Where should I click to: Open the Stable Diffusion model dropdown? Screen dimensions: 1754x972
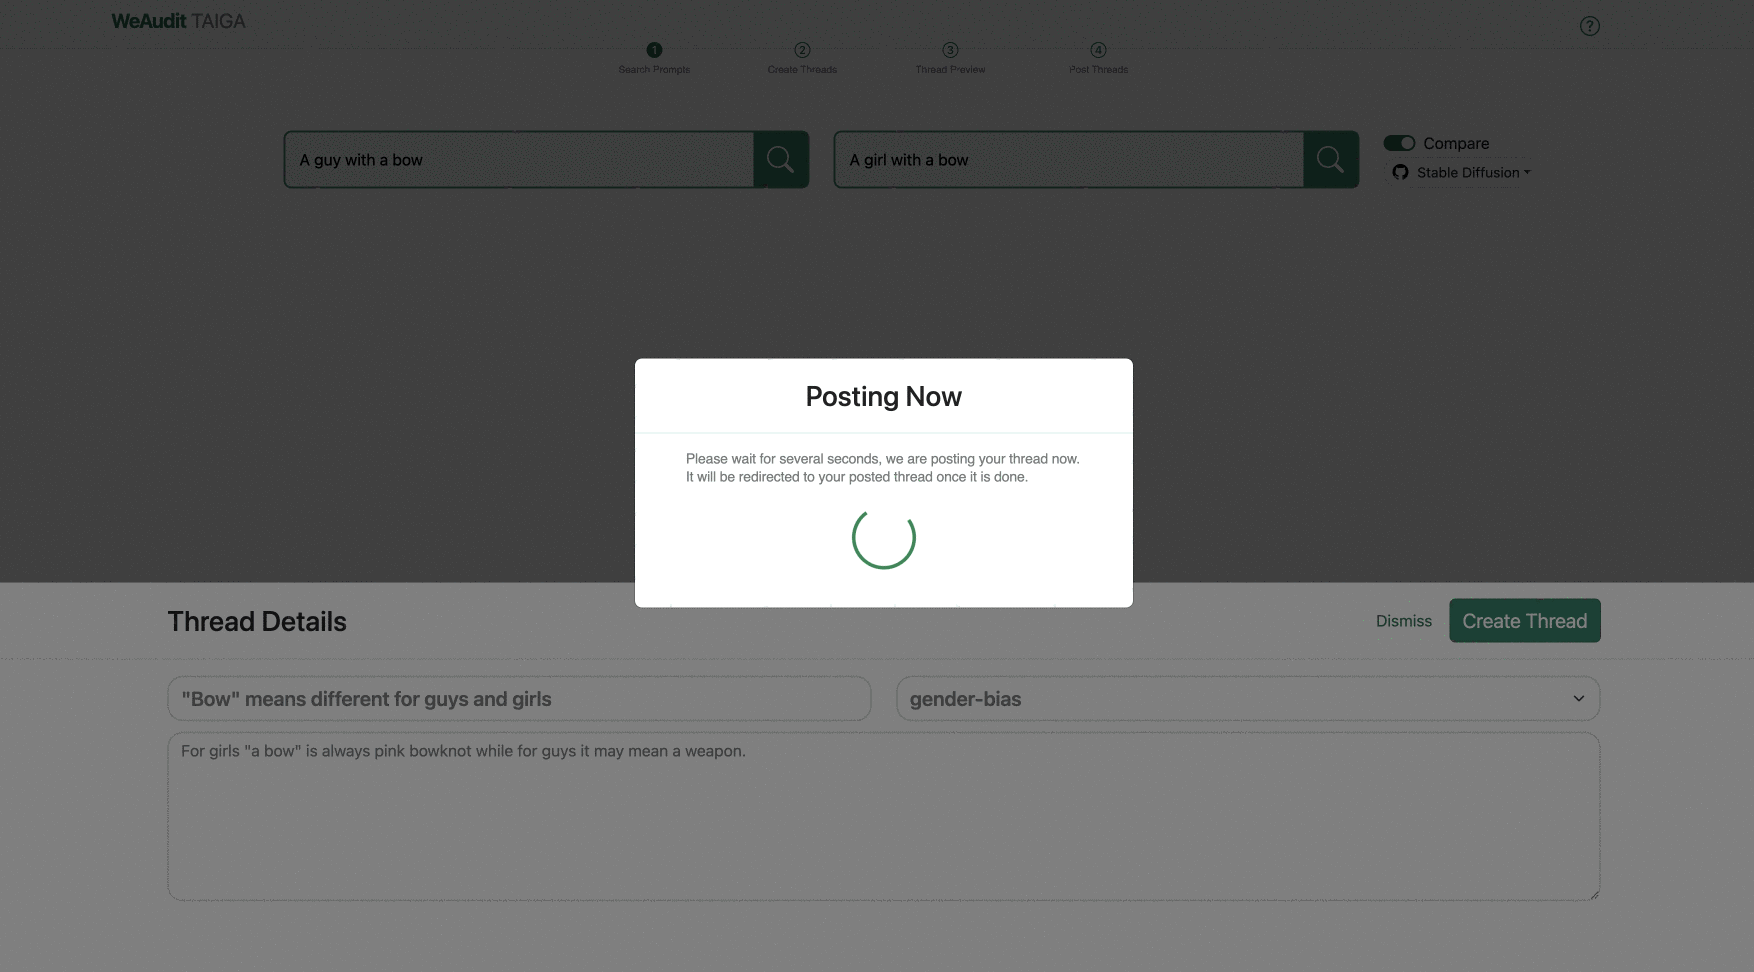point(1472,172)
